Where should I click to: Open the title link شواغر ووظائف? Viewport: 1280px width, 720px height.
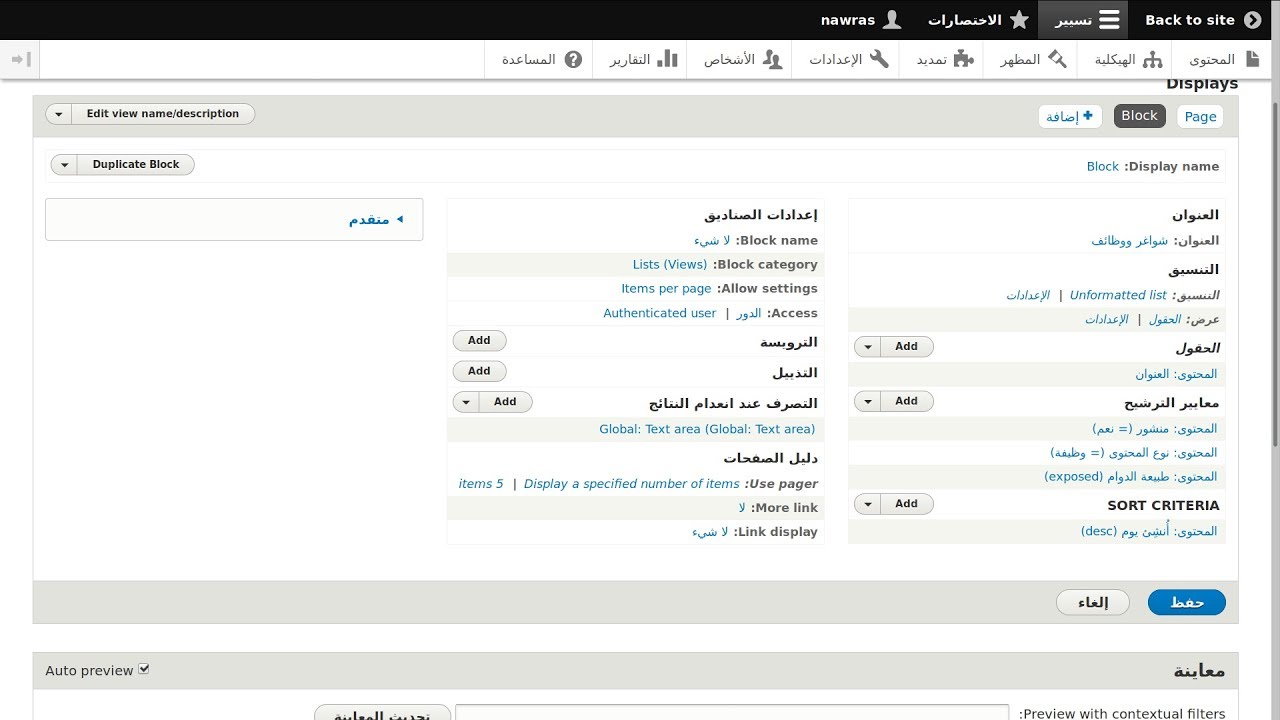[x=1130, y=241]
